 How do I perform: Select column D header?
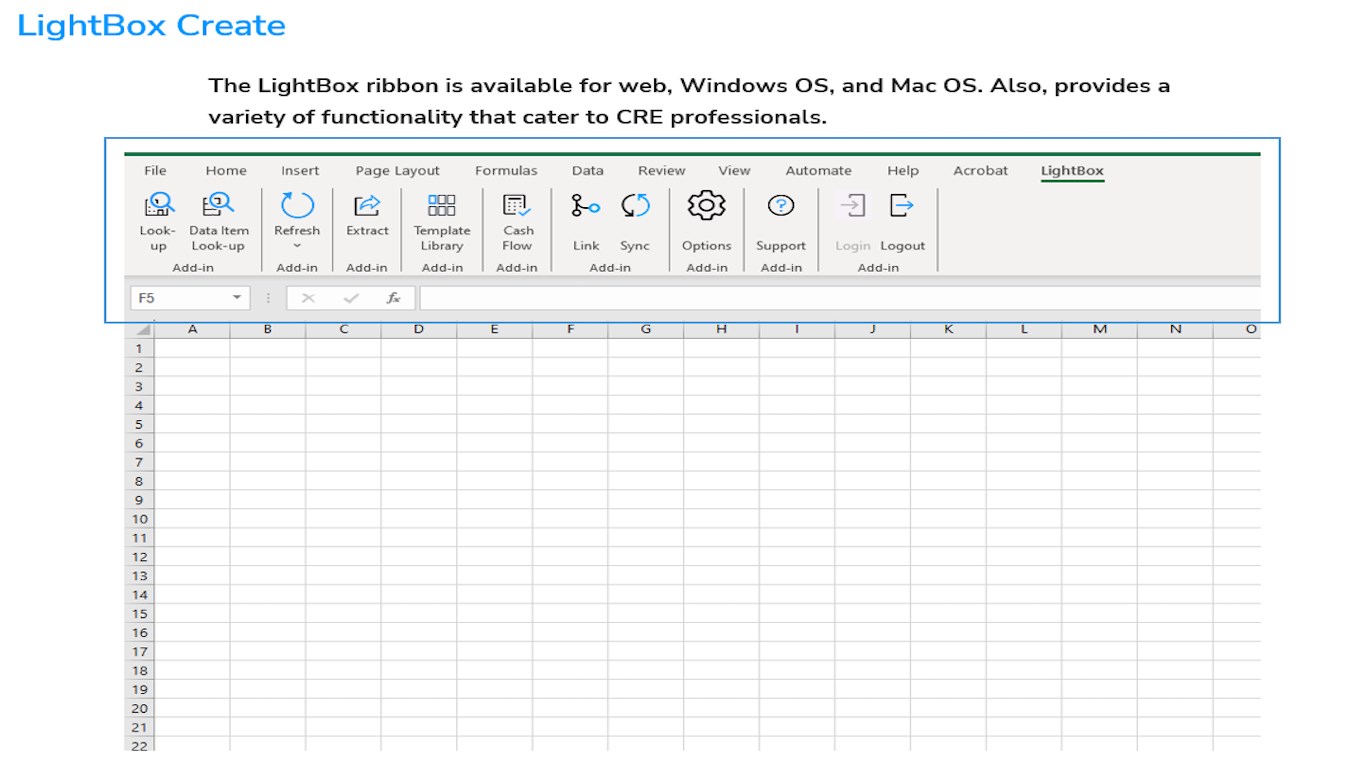(419, 329)
